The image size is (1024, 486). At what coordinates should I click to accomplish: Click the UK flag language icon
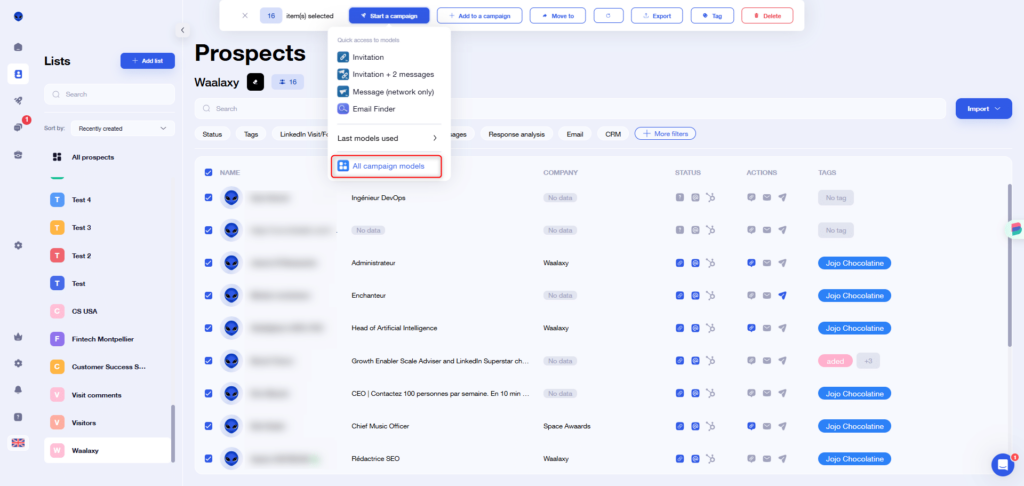(18, 443)
